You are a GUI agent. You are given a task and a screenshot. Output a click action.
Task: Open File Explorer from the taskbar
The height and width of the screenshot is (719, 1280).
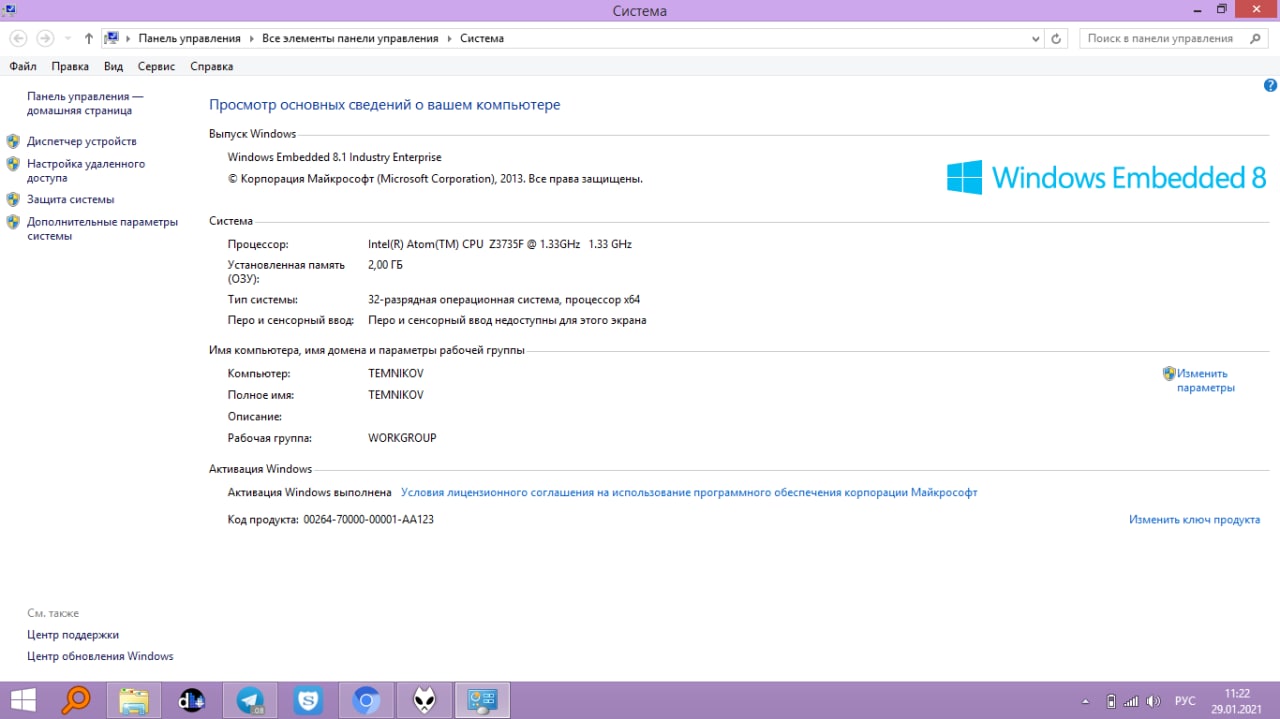134,700
